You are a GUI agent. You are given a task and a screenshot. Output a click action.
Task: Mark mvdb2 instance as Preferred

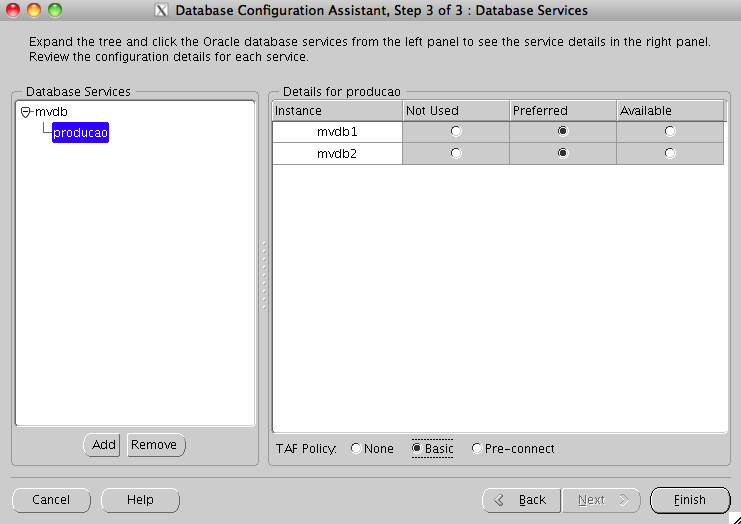[563, 154]
